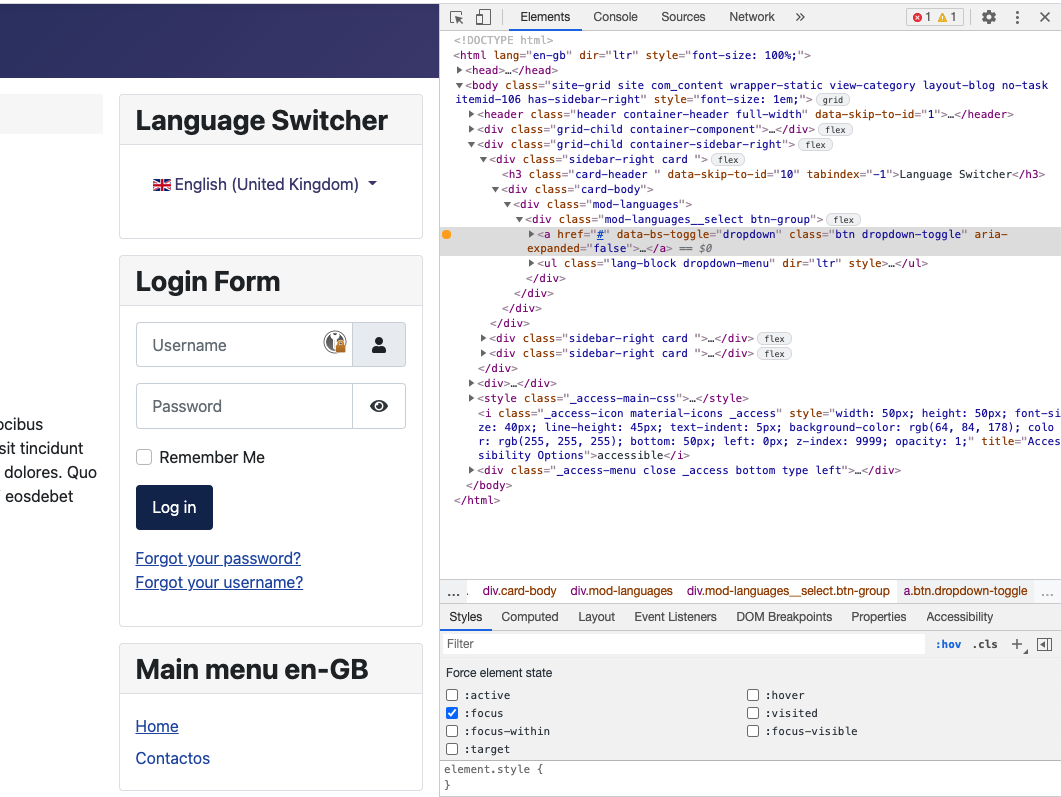Click the Log in button
Screen dimensions: 1061x797
[175, 507]
